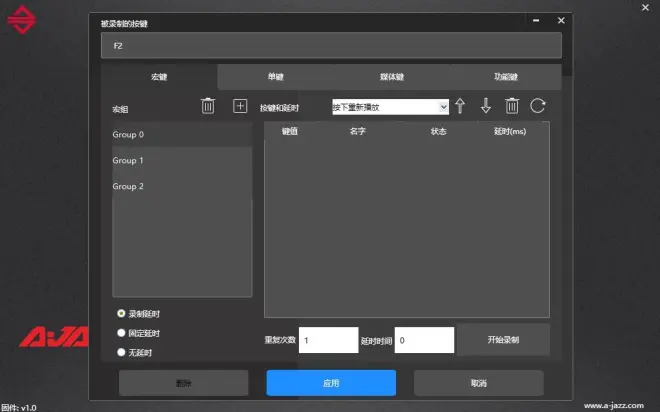Delete key entry using right-side trash icon
Viewport: 660px width, 412px height.
[x=512, y=106]
